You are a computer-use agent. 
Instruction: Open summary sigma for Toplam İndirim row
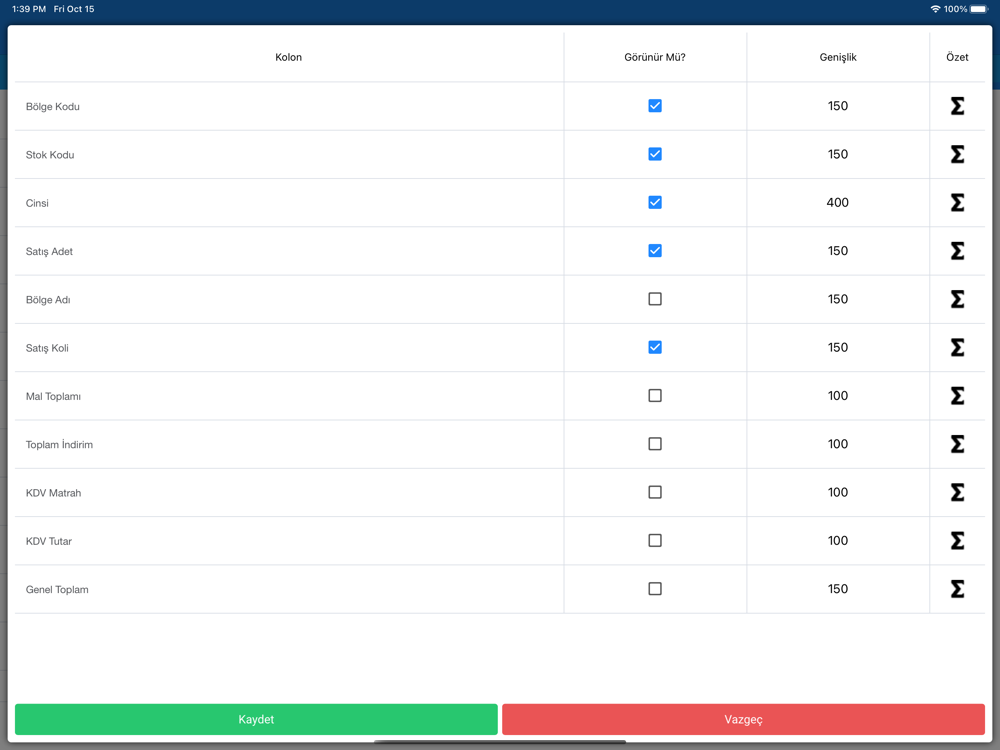[957, 444]
